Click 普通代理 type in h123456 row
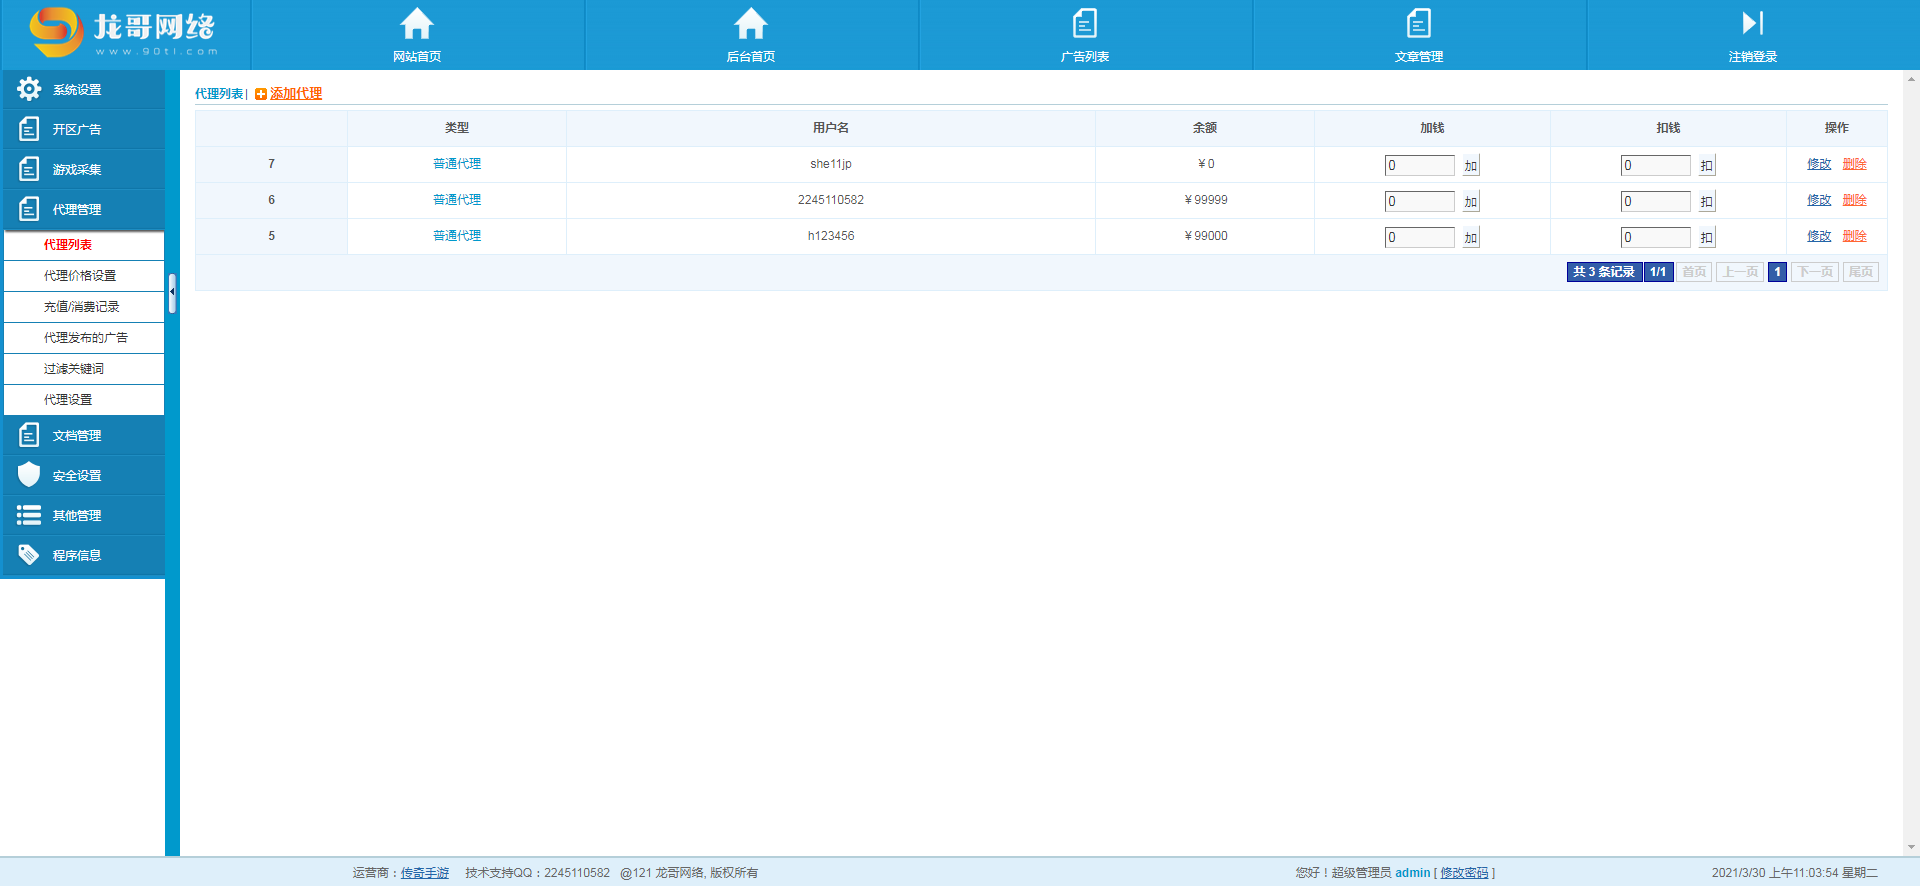 coord(457,236)
